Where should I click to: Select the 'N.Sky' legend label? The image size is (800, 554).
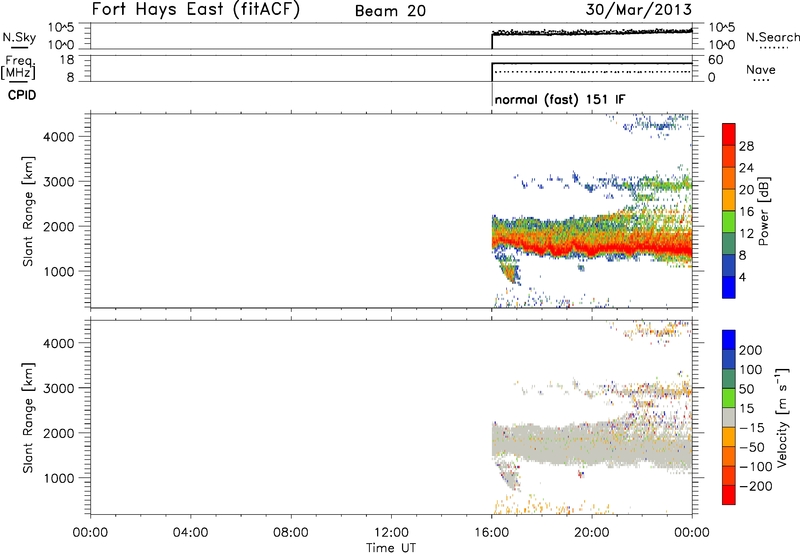(19, 37)
